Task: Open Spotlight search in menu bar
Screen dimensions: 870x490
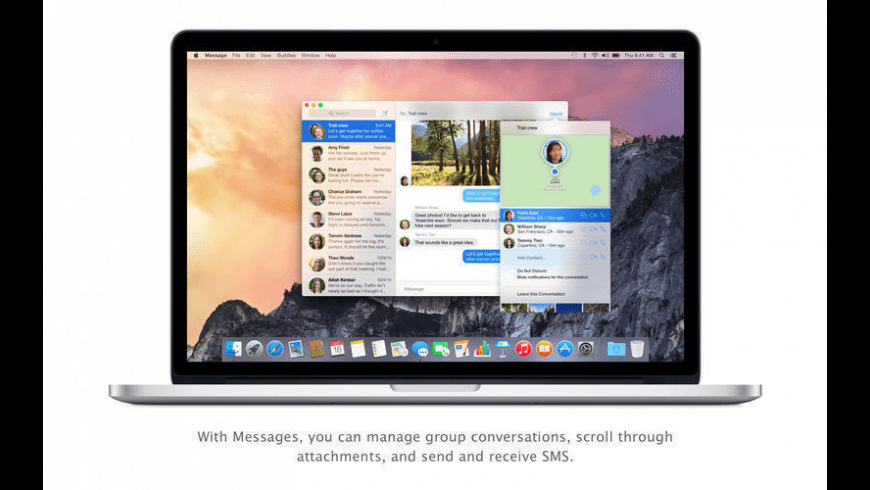Action: (661, 55)
